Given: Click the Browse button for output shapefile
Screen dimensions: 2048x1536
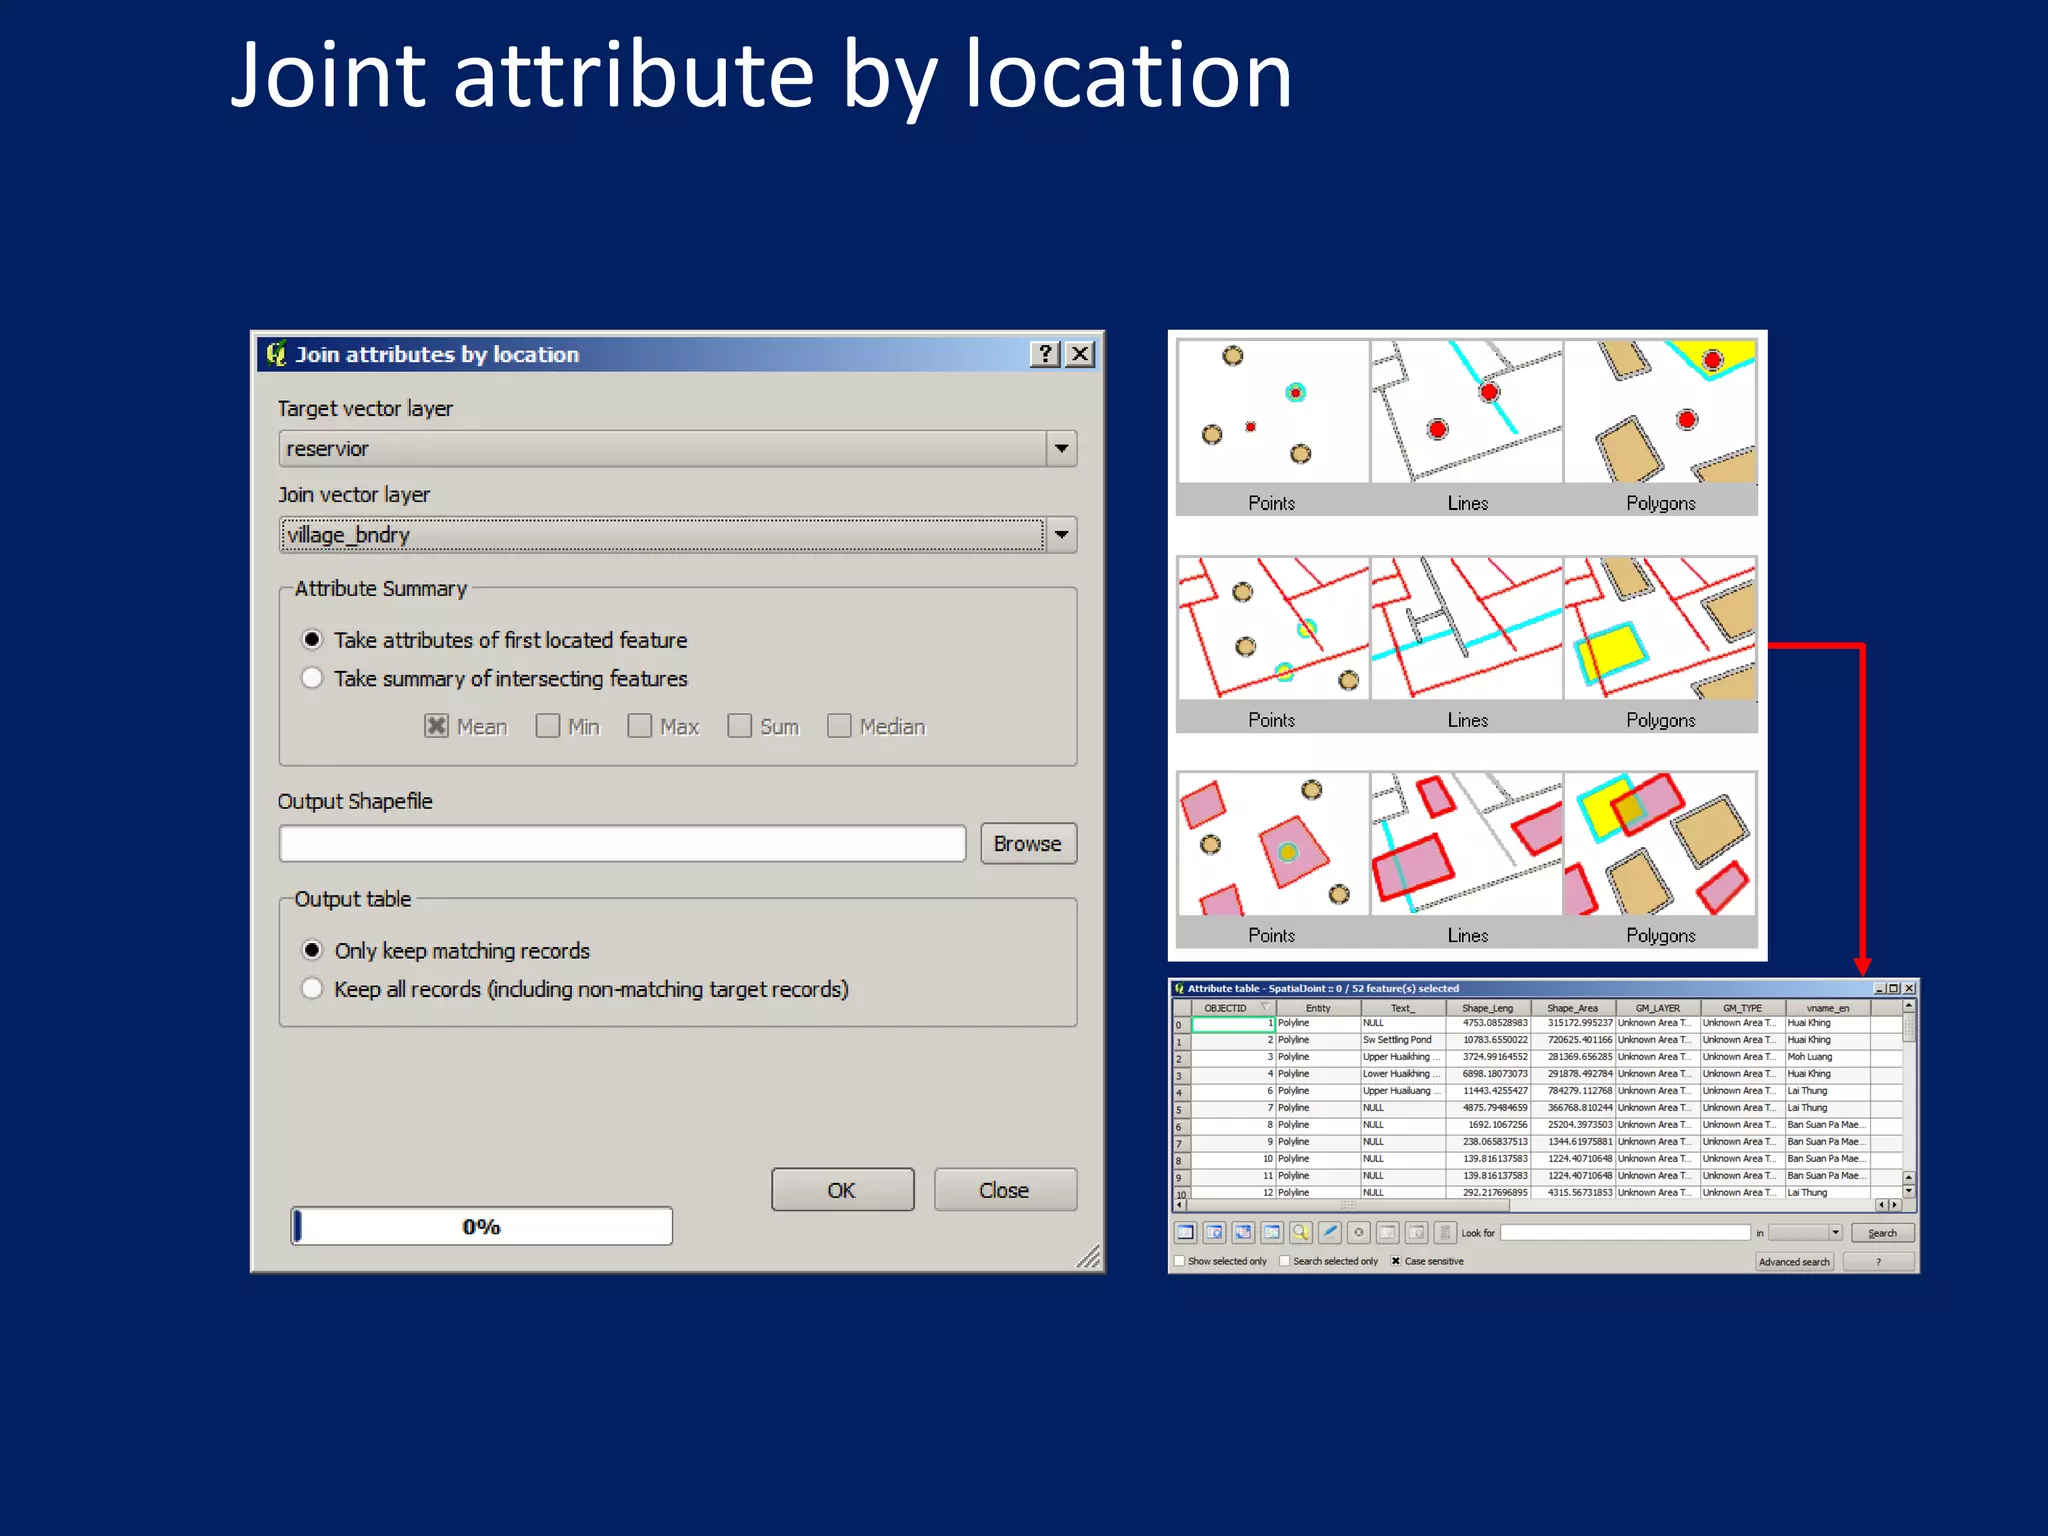Looking at the screenshot, I should tap(1028, 844).
